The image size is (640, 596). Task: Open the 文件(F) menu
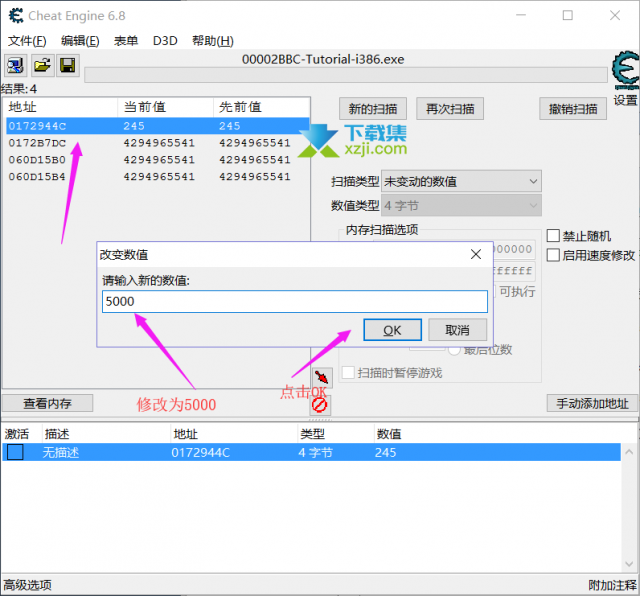point(27,41)
